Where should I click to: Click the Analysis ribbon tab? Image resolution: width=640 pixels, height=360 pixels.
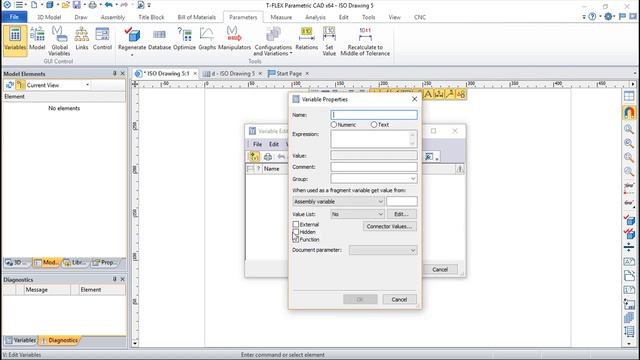(x=316, y=17)
